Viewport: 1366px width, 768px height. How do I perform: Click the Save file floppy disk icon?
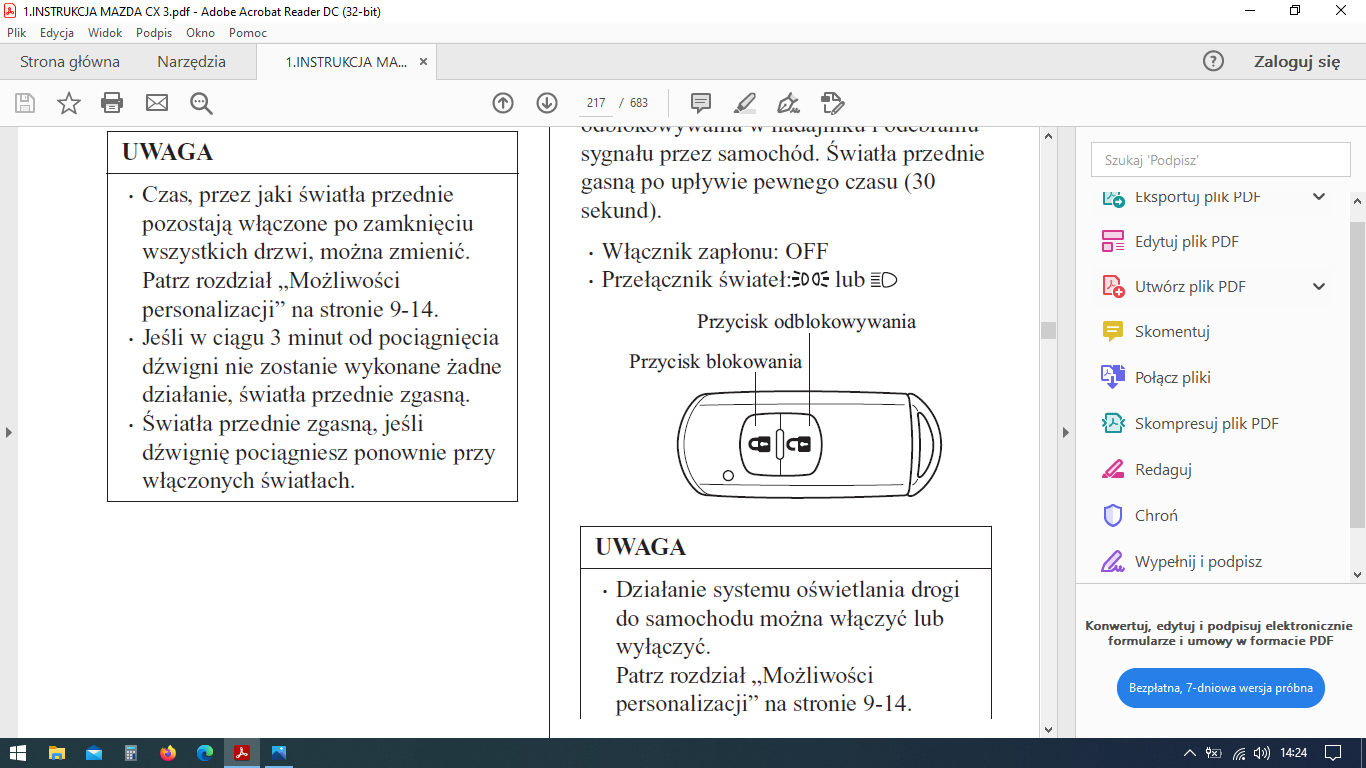coord(25,103)
